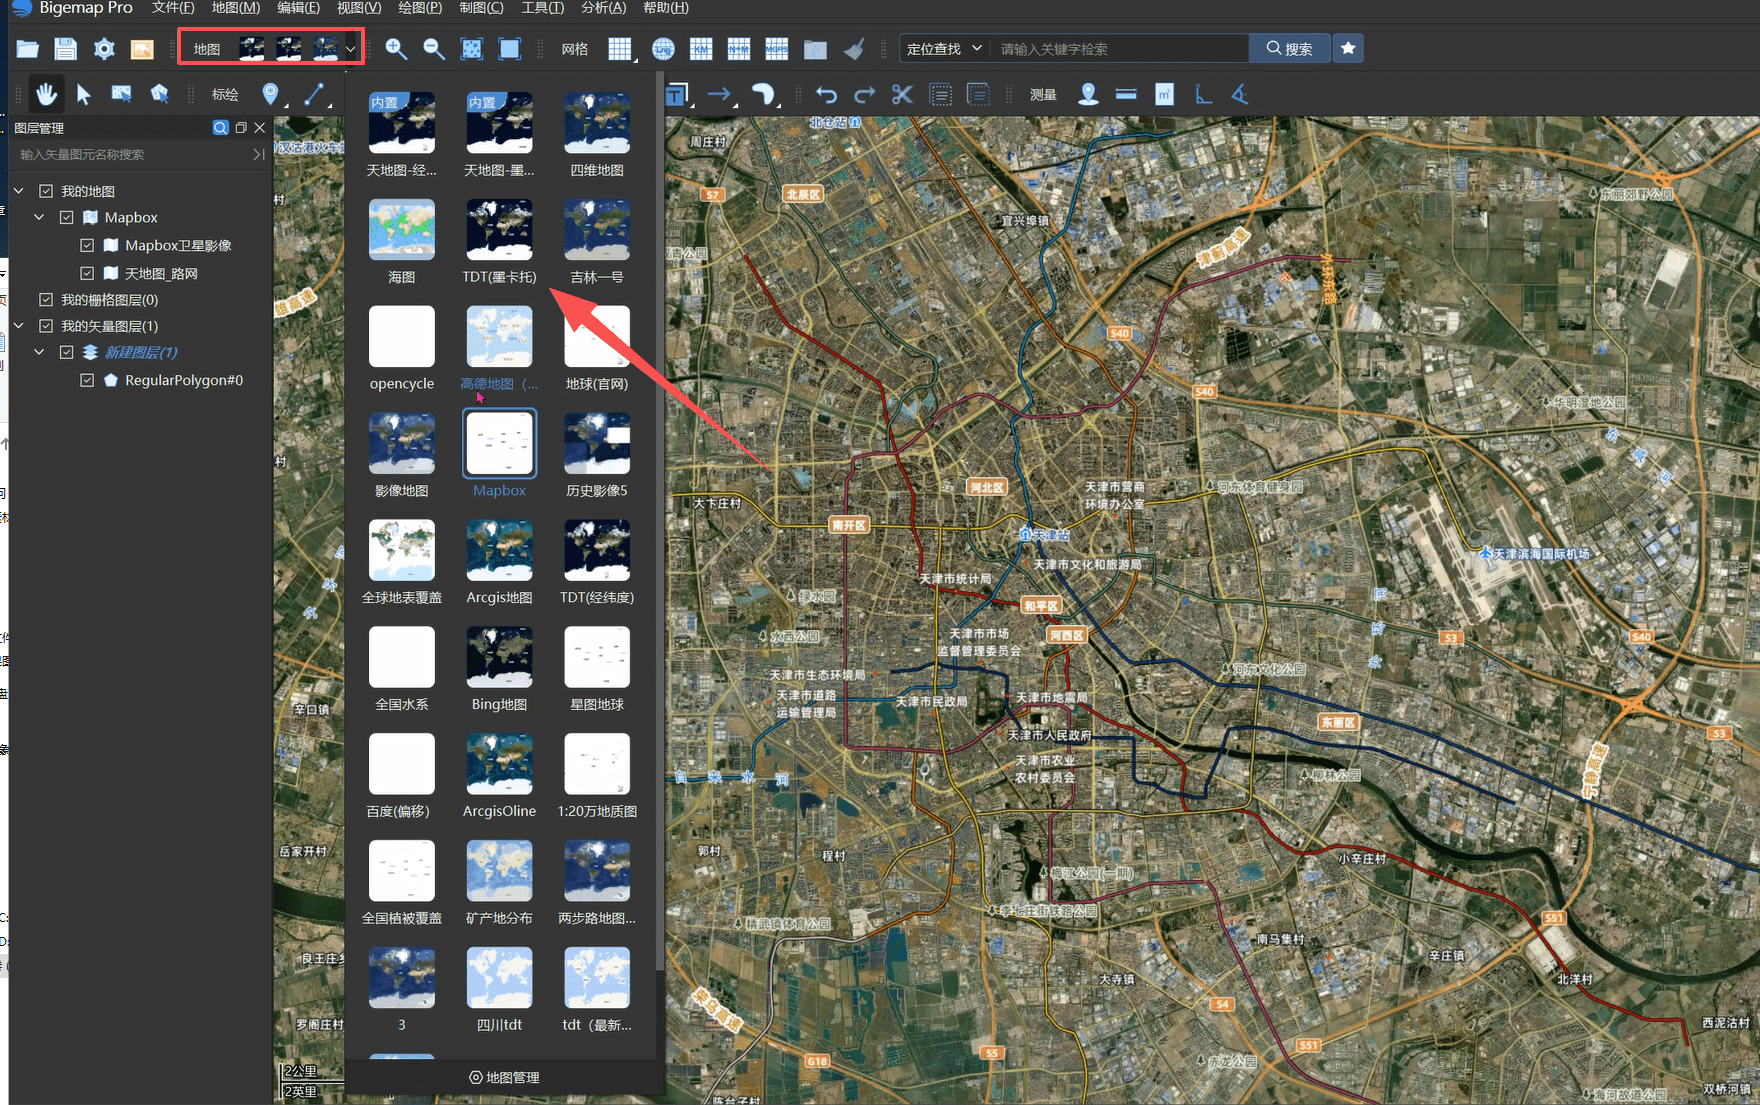Click the zoom out magnifier

[x=434, y=49]
